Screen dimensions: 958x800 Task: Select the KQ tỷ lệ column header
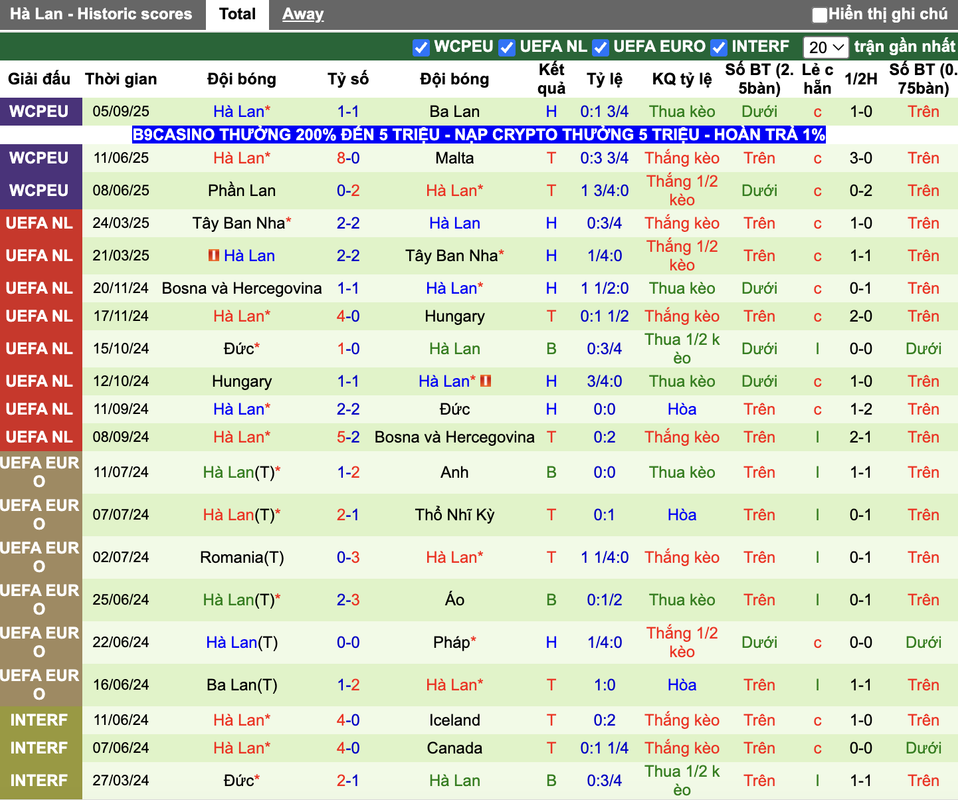click(x=682, y=79)
